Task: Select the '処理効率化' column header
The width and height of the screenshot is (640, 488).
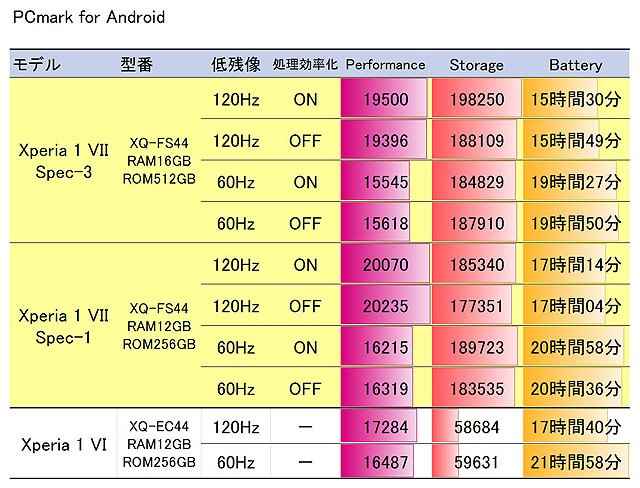Action: click(x=305, y=64)
